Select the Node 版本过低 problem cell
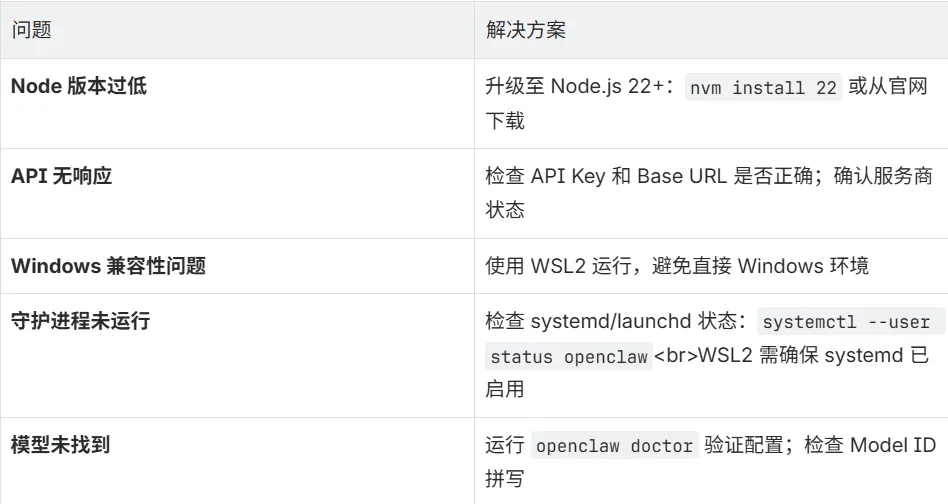948x504 pixels. (79, 86)
